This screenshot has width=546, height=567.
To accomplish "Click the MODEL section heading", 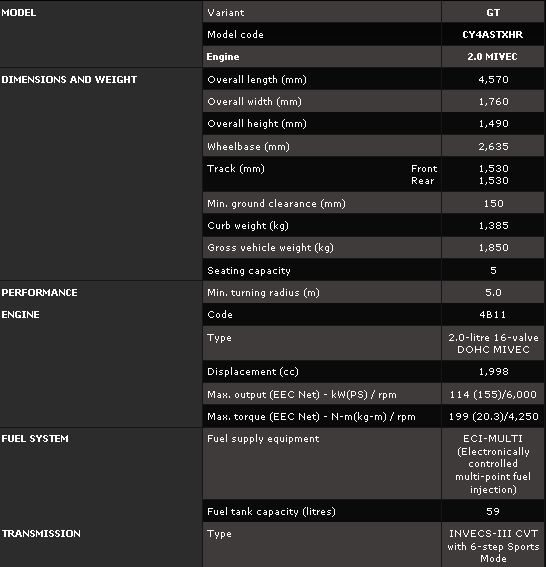I will point(18,13).
